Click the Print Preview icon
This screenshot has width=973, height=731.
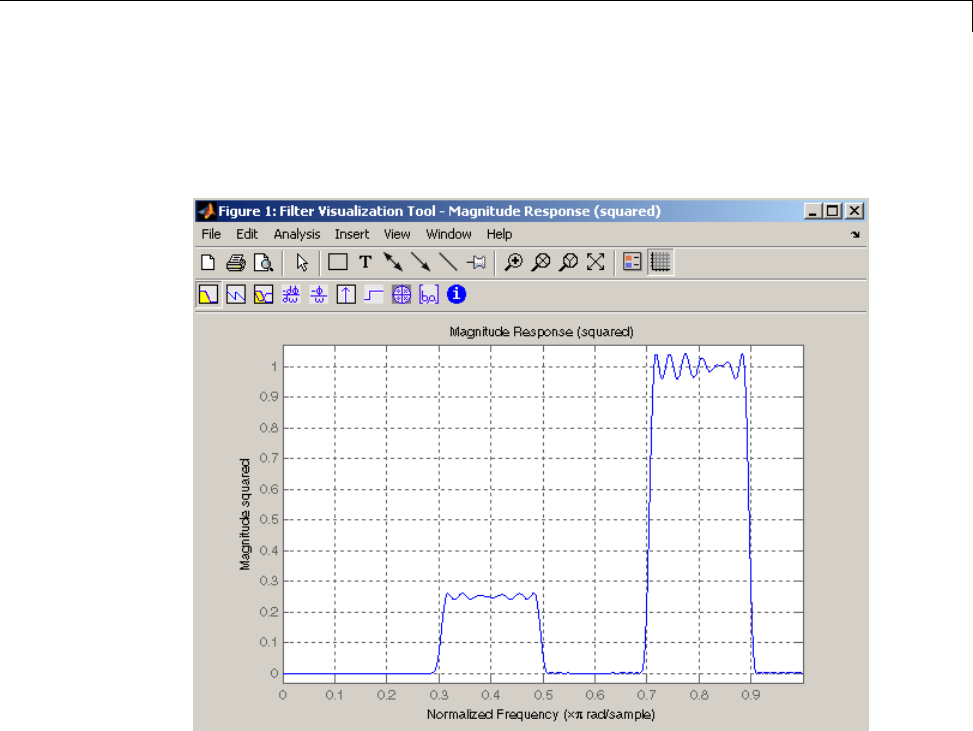click(x=263, y=263)
